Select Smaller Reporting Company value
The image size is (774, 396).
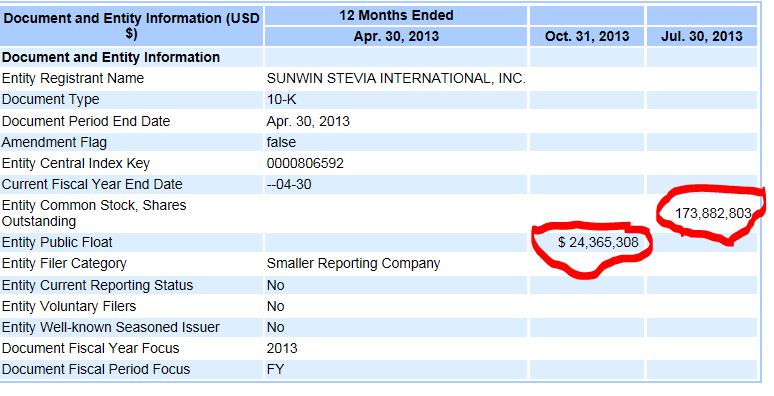tap(353, 264)
